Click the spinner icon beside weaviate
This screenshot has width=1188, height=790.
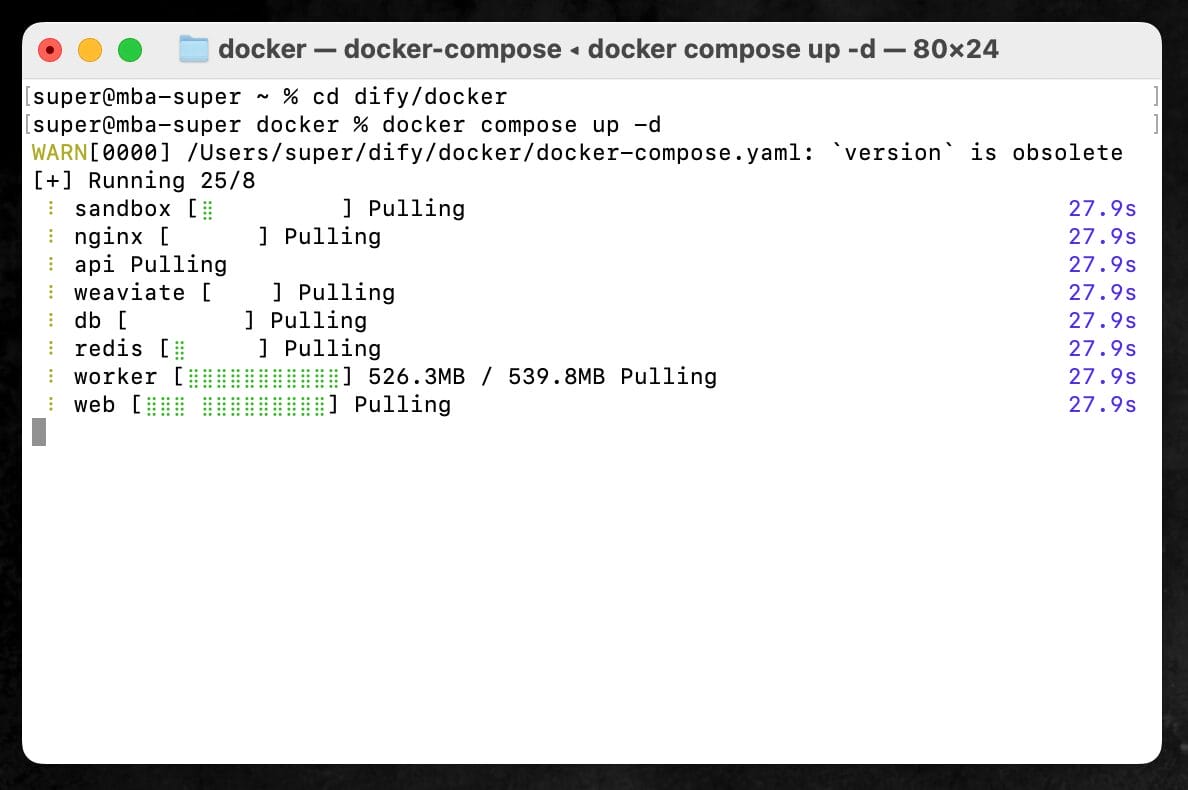[x=48, y=293]
